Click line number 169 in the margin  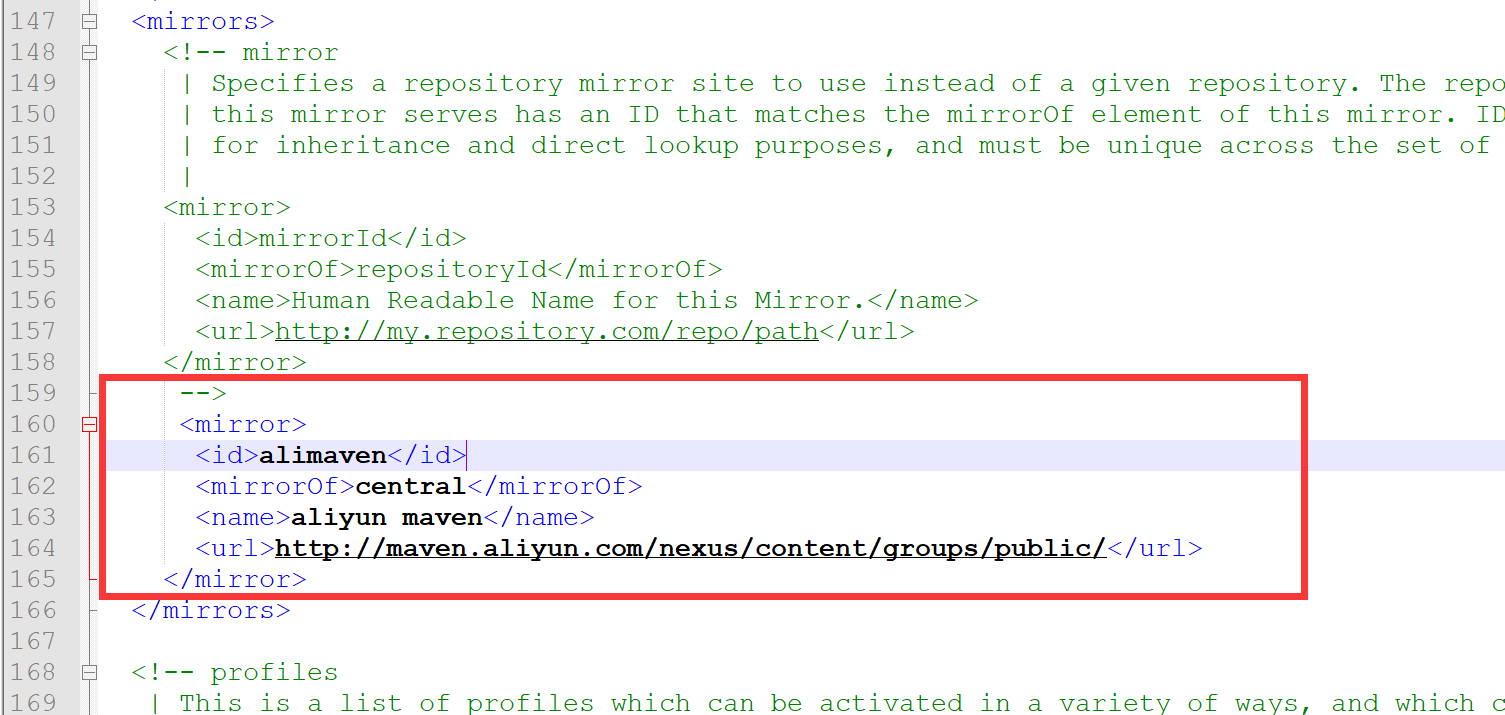(33, 703)
